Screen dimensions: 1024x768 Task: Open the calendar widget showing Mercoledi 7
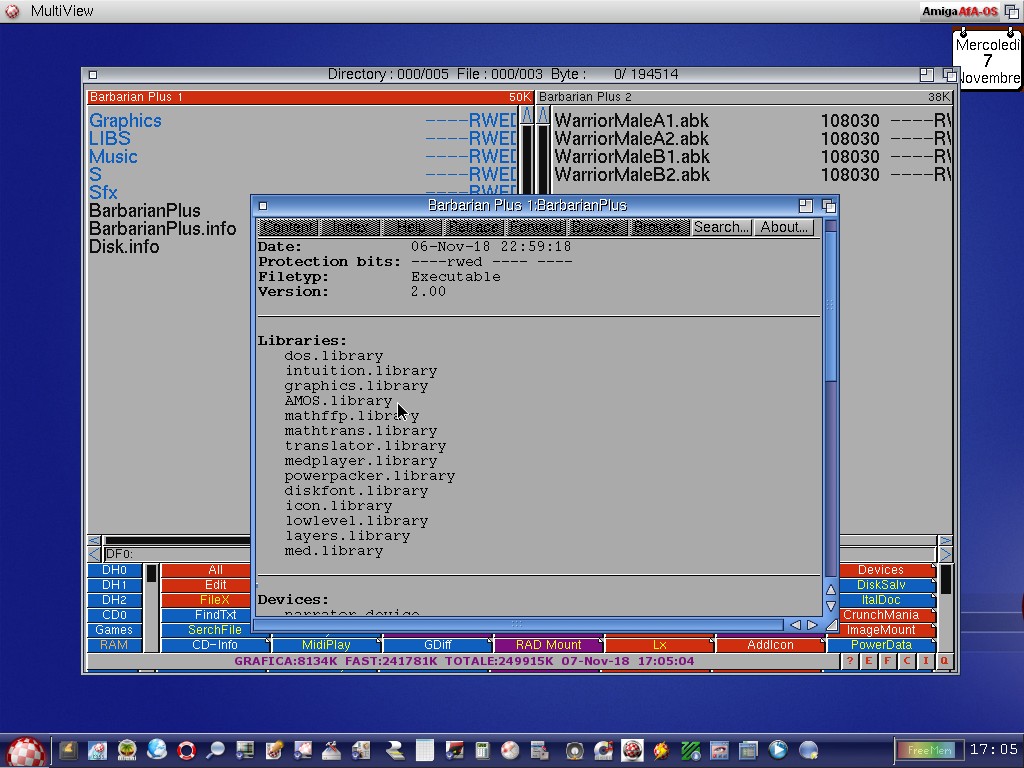(x=987, y=61)
